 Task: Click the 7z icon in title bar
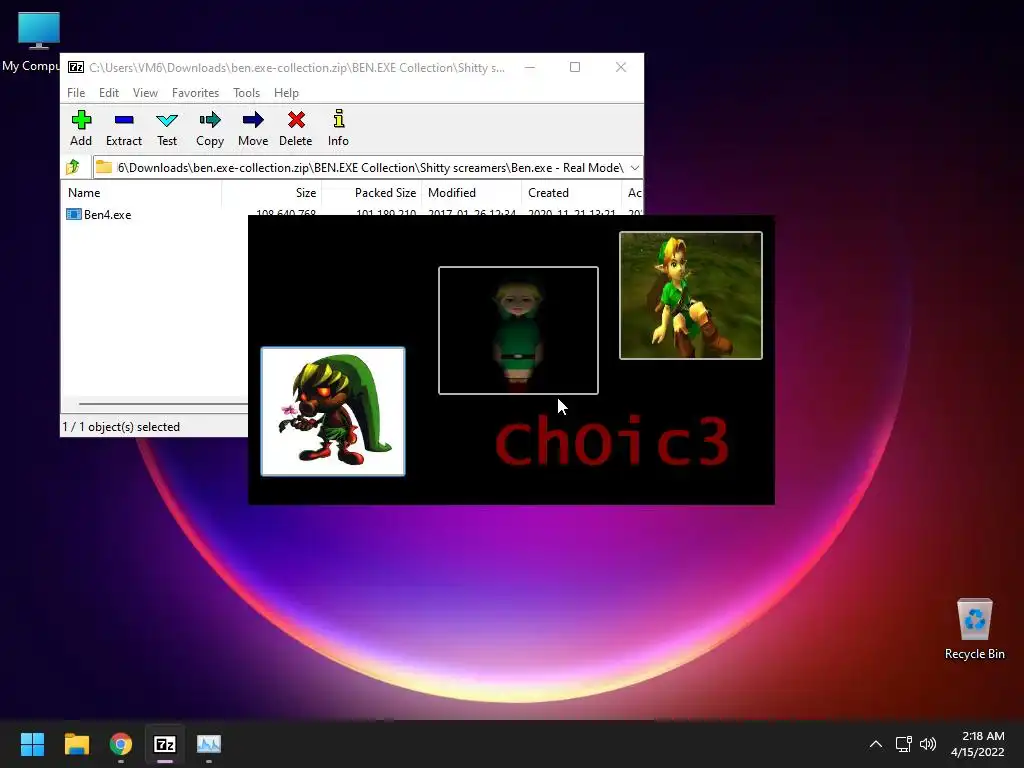76,67
